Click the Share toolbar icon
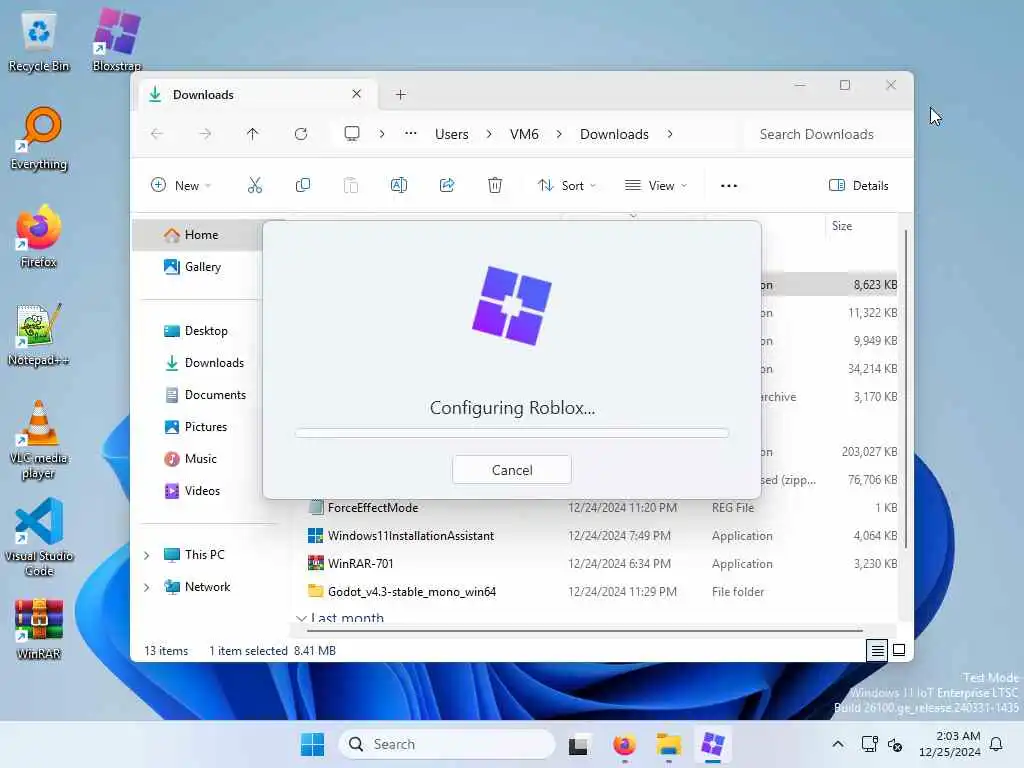The height and width of the screenshot is (768, 1024). (447, 185)
